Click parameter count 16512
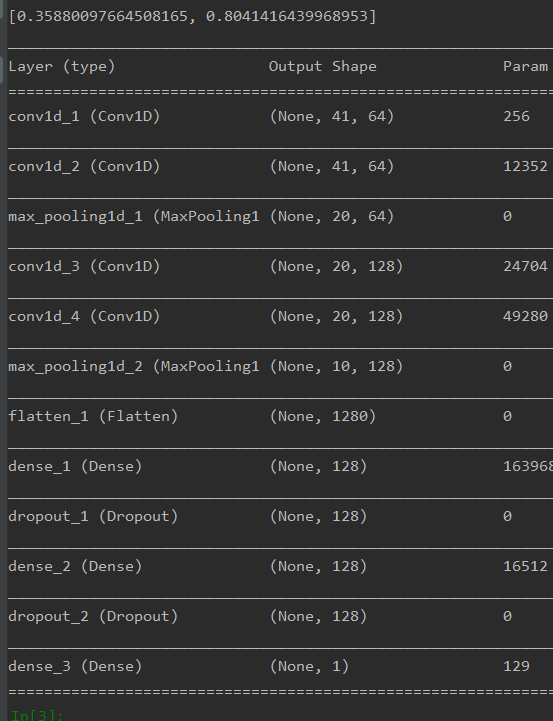Viewport: 553px width, 721px height. point(525,566)
